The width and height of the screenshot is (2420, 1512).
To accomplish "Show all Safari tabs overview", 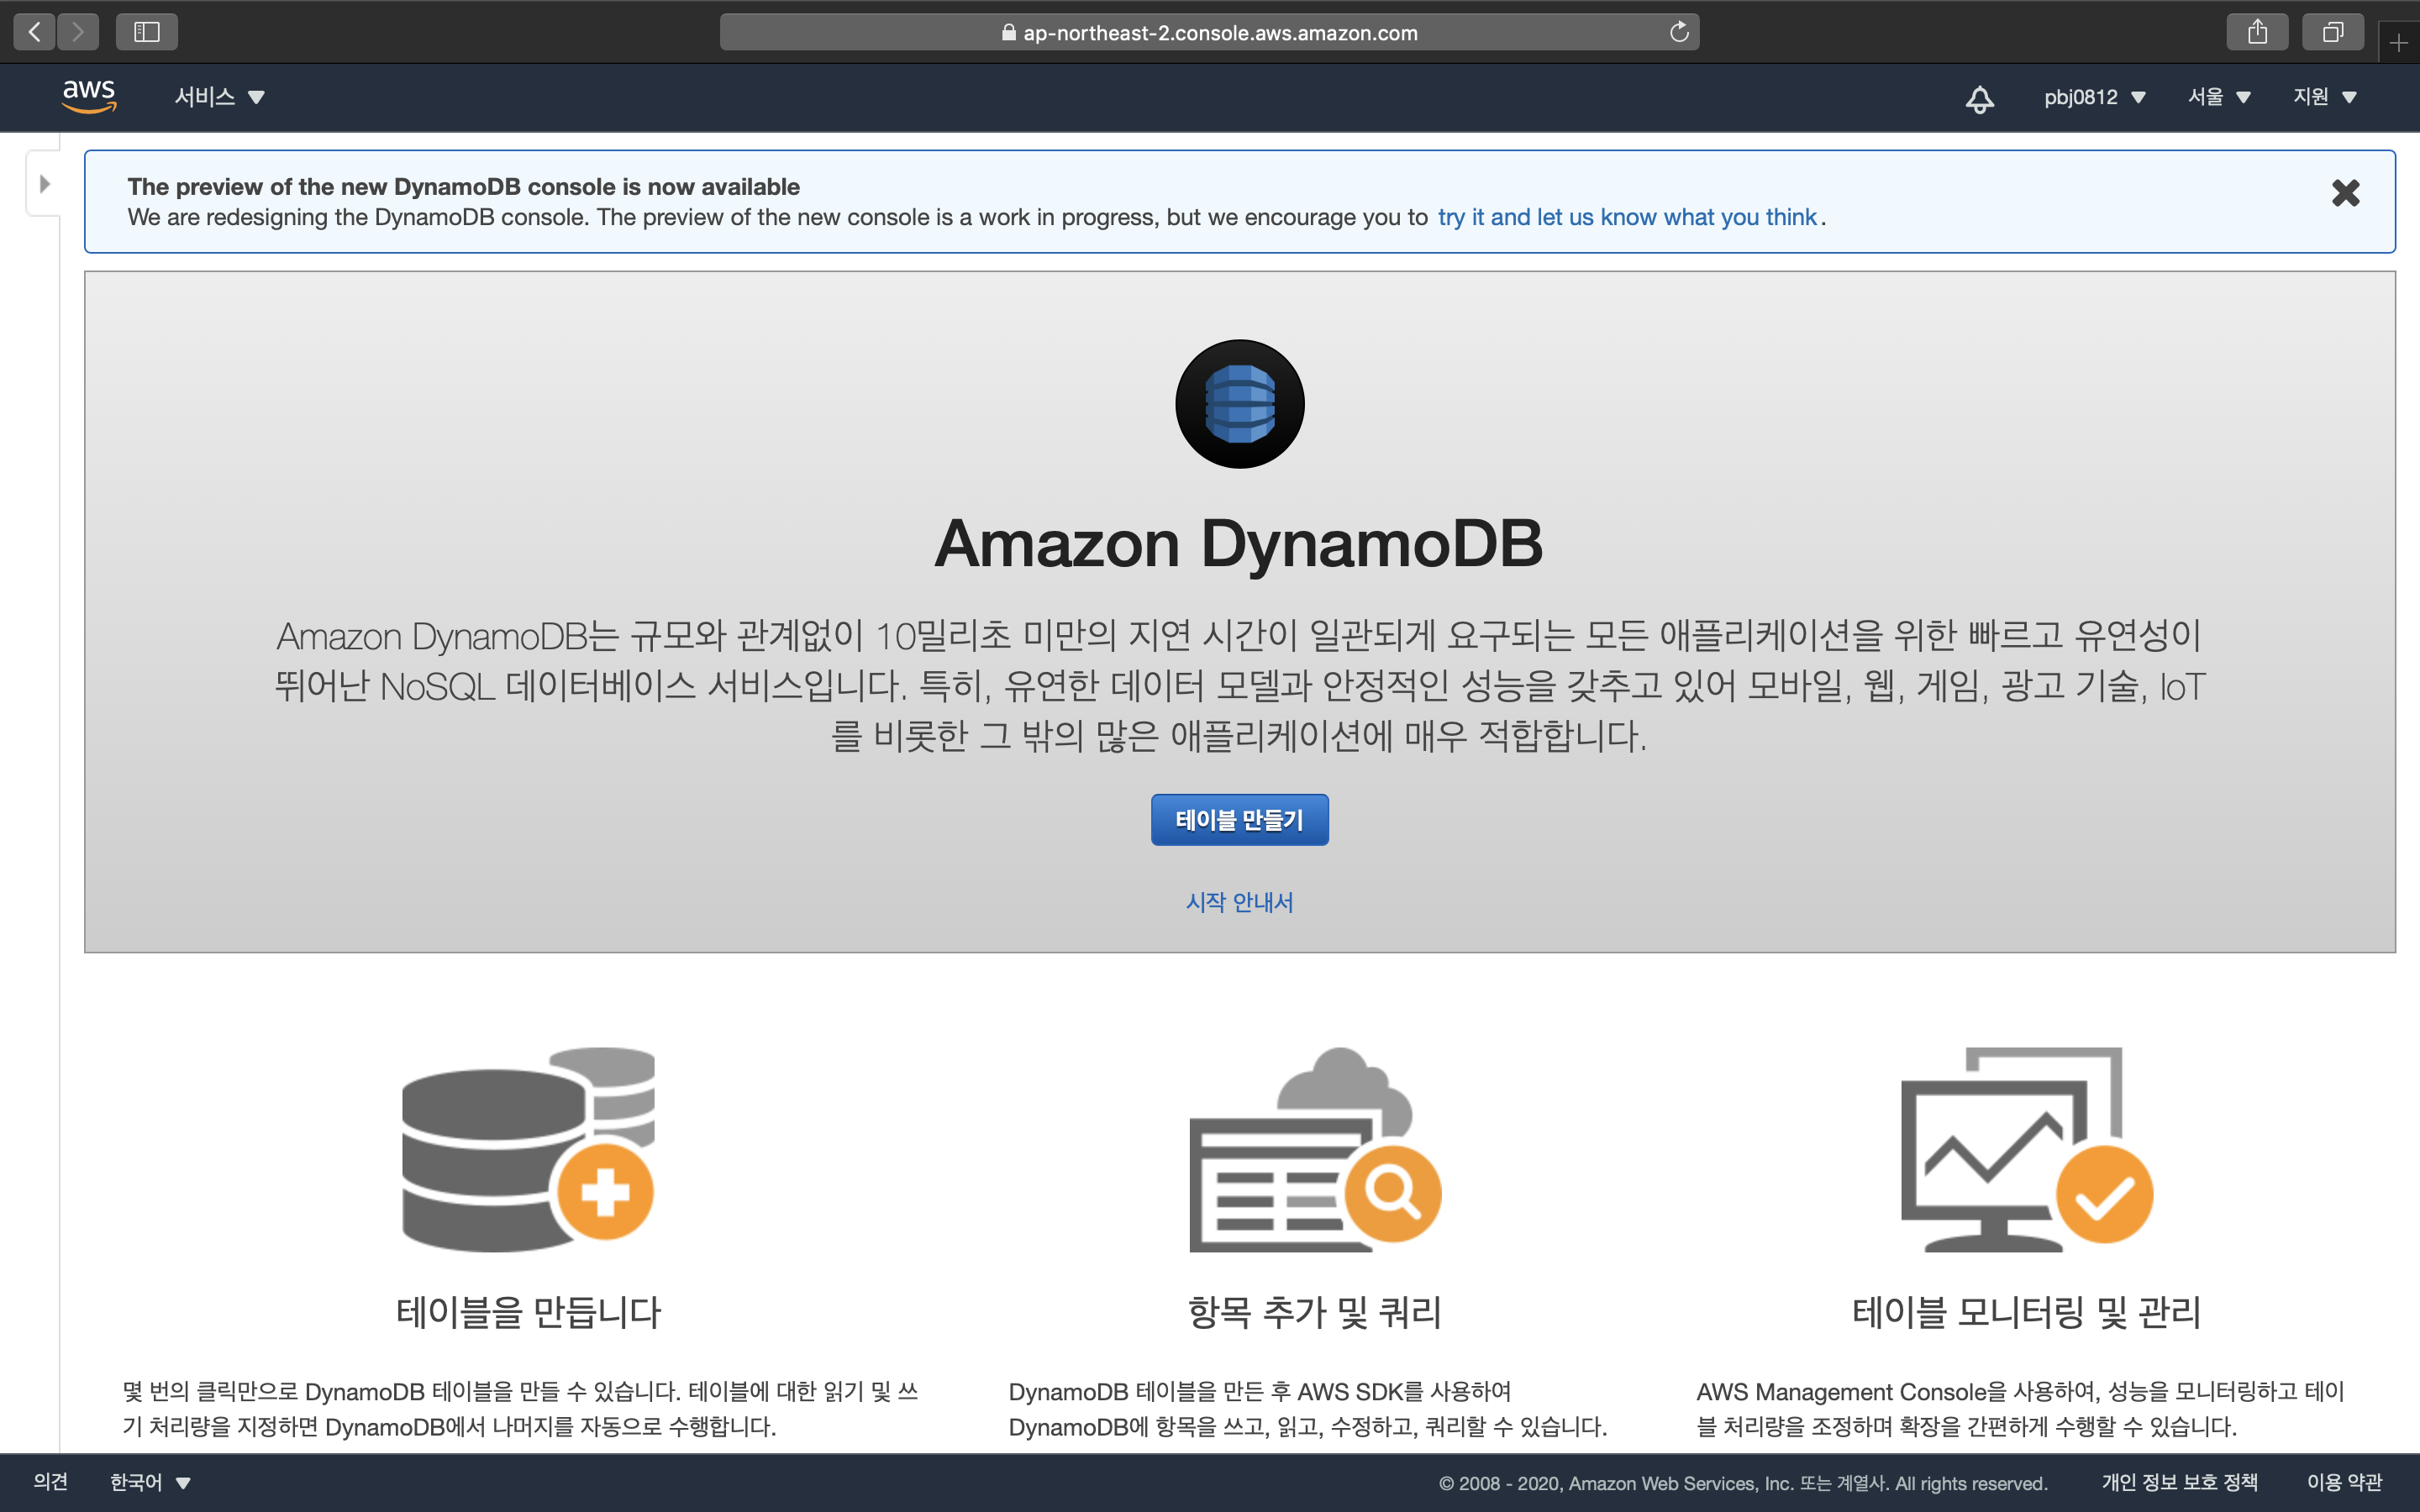I will click(2332, 32).
